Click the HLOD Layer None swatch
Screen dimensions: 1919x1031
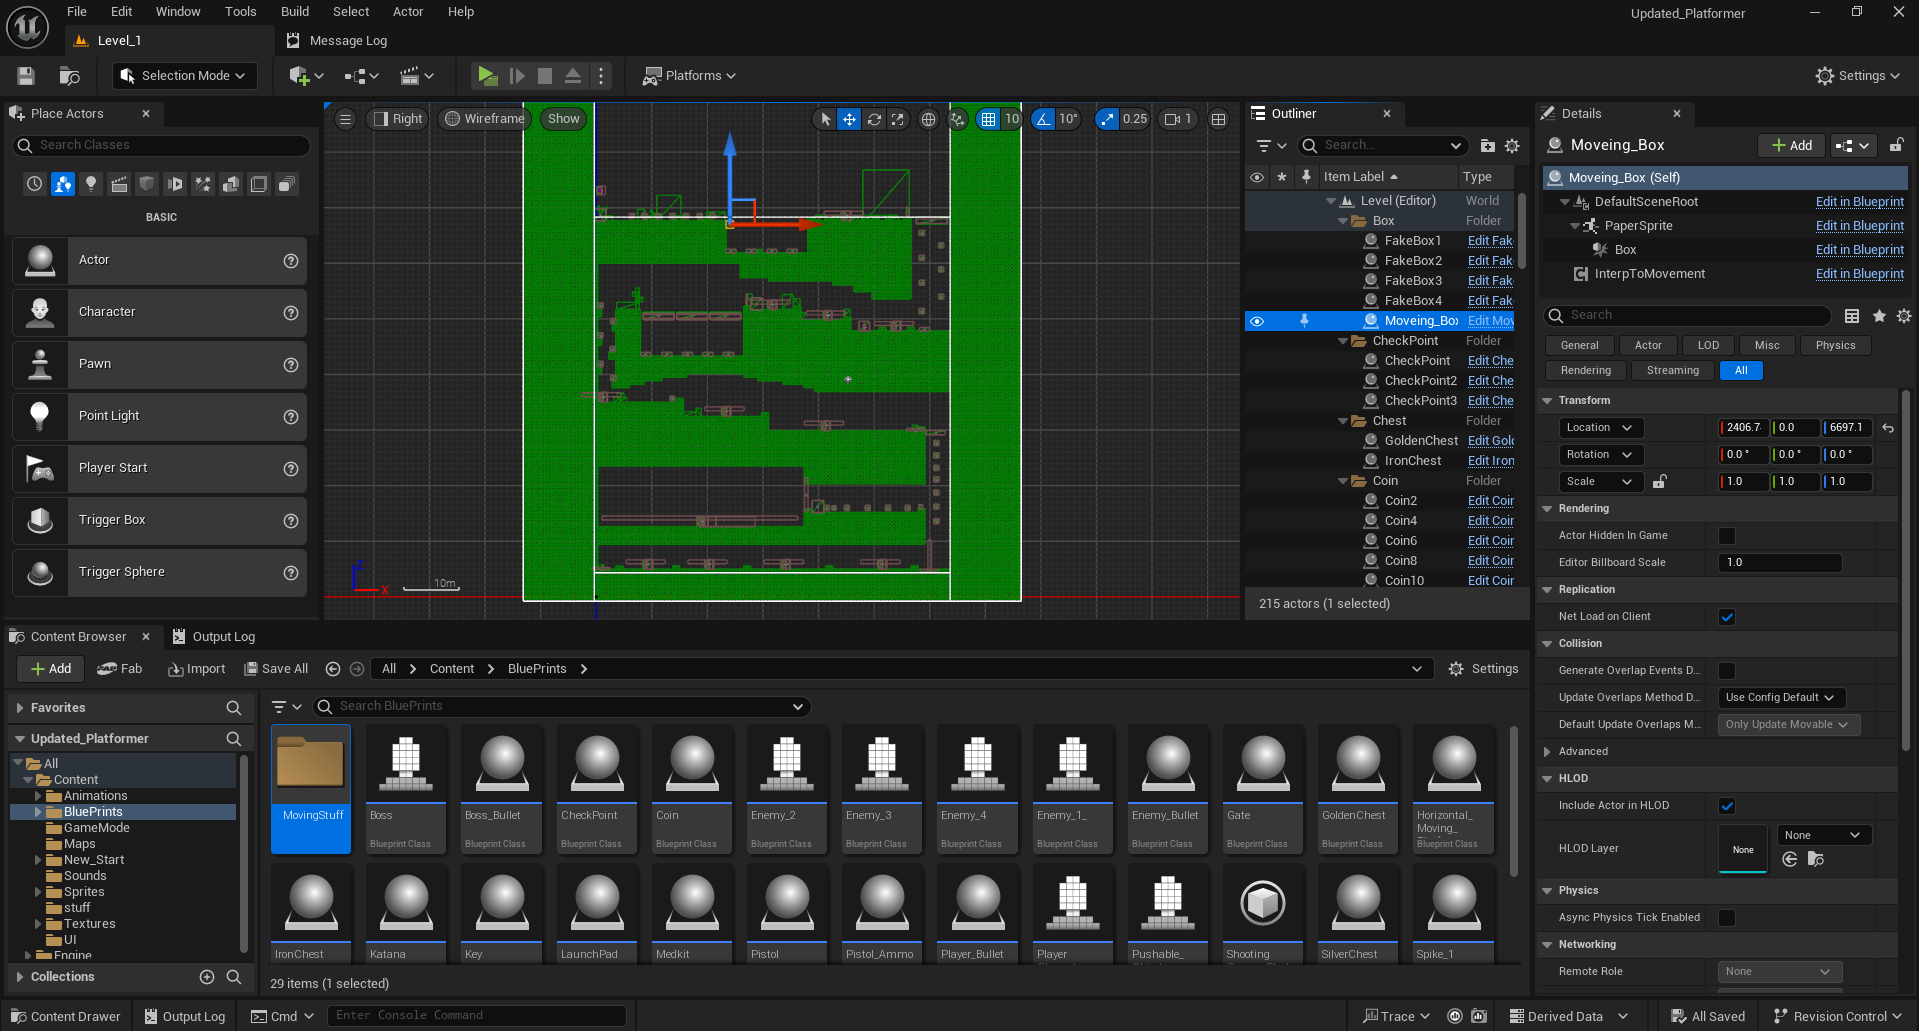(1743, 849)
